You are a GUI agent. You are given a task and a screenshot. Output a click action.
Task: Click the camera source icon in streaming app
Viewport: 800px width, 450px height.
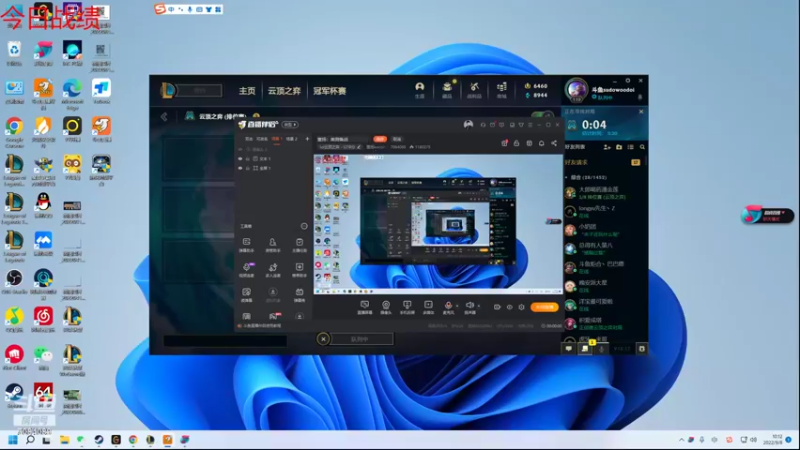[386, 305]
